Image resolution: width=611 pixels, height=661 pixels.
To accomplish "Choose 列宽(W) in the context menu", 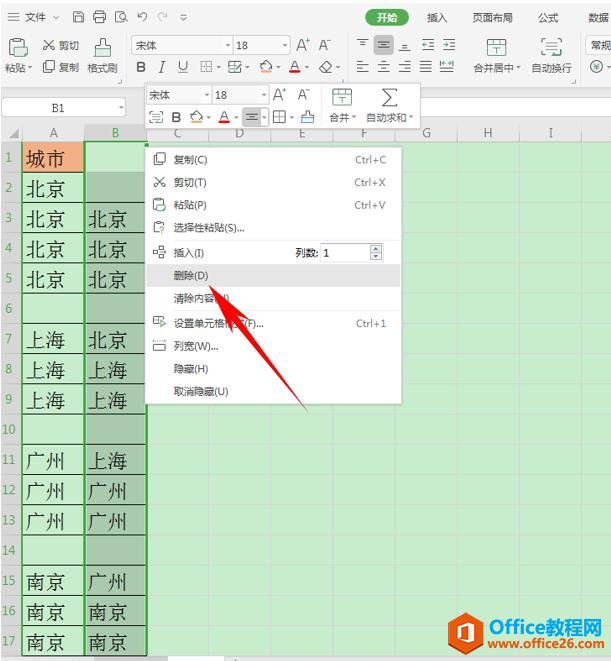I will 273,346.
